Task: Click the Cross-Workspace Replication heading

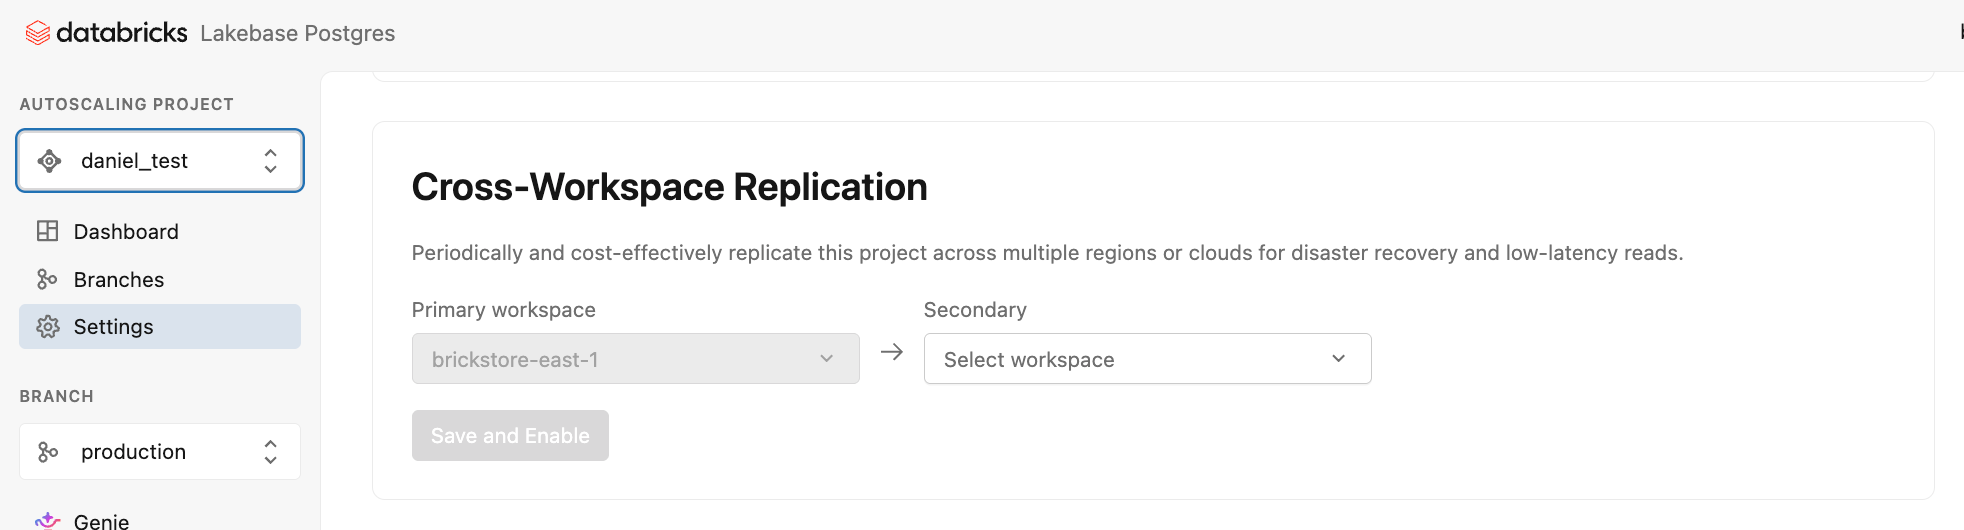Action: pyautogui.click(x=670, y=187)
